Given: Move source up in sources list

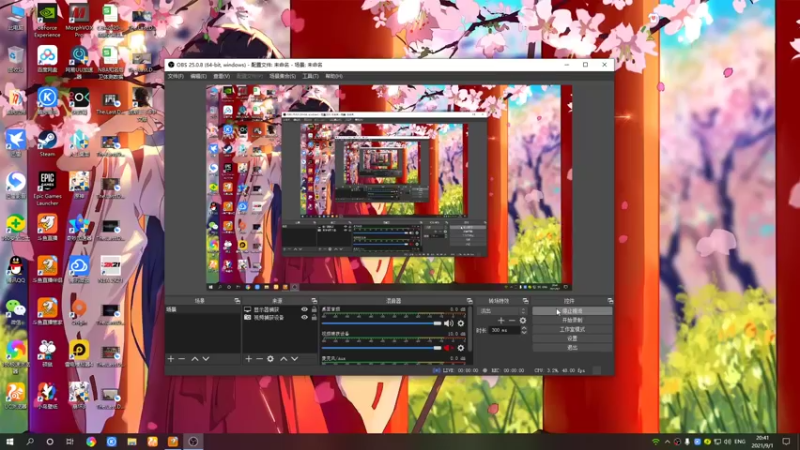Looking at the screenshot, I should click(x=284, y=359).
